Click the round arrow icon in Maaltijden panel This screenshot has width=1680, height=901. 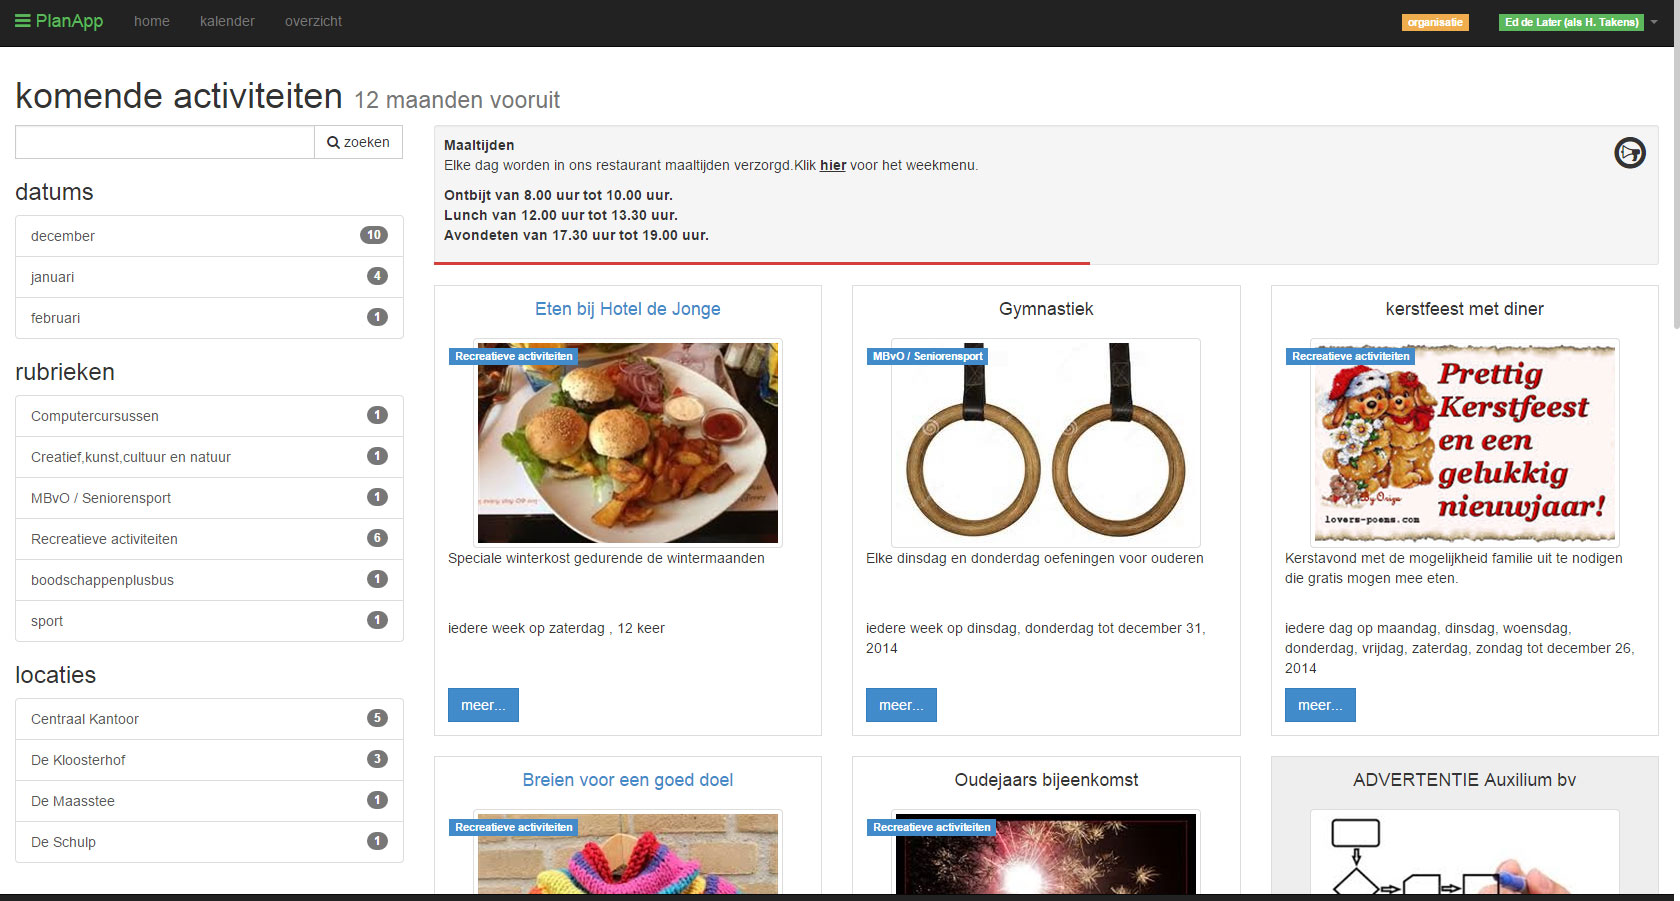[1629, 153]
